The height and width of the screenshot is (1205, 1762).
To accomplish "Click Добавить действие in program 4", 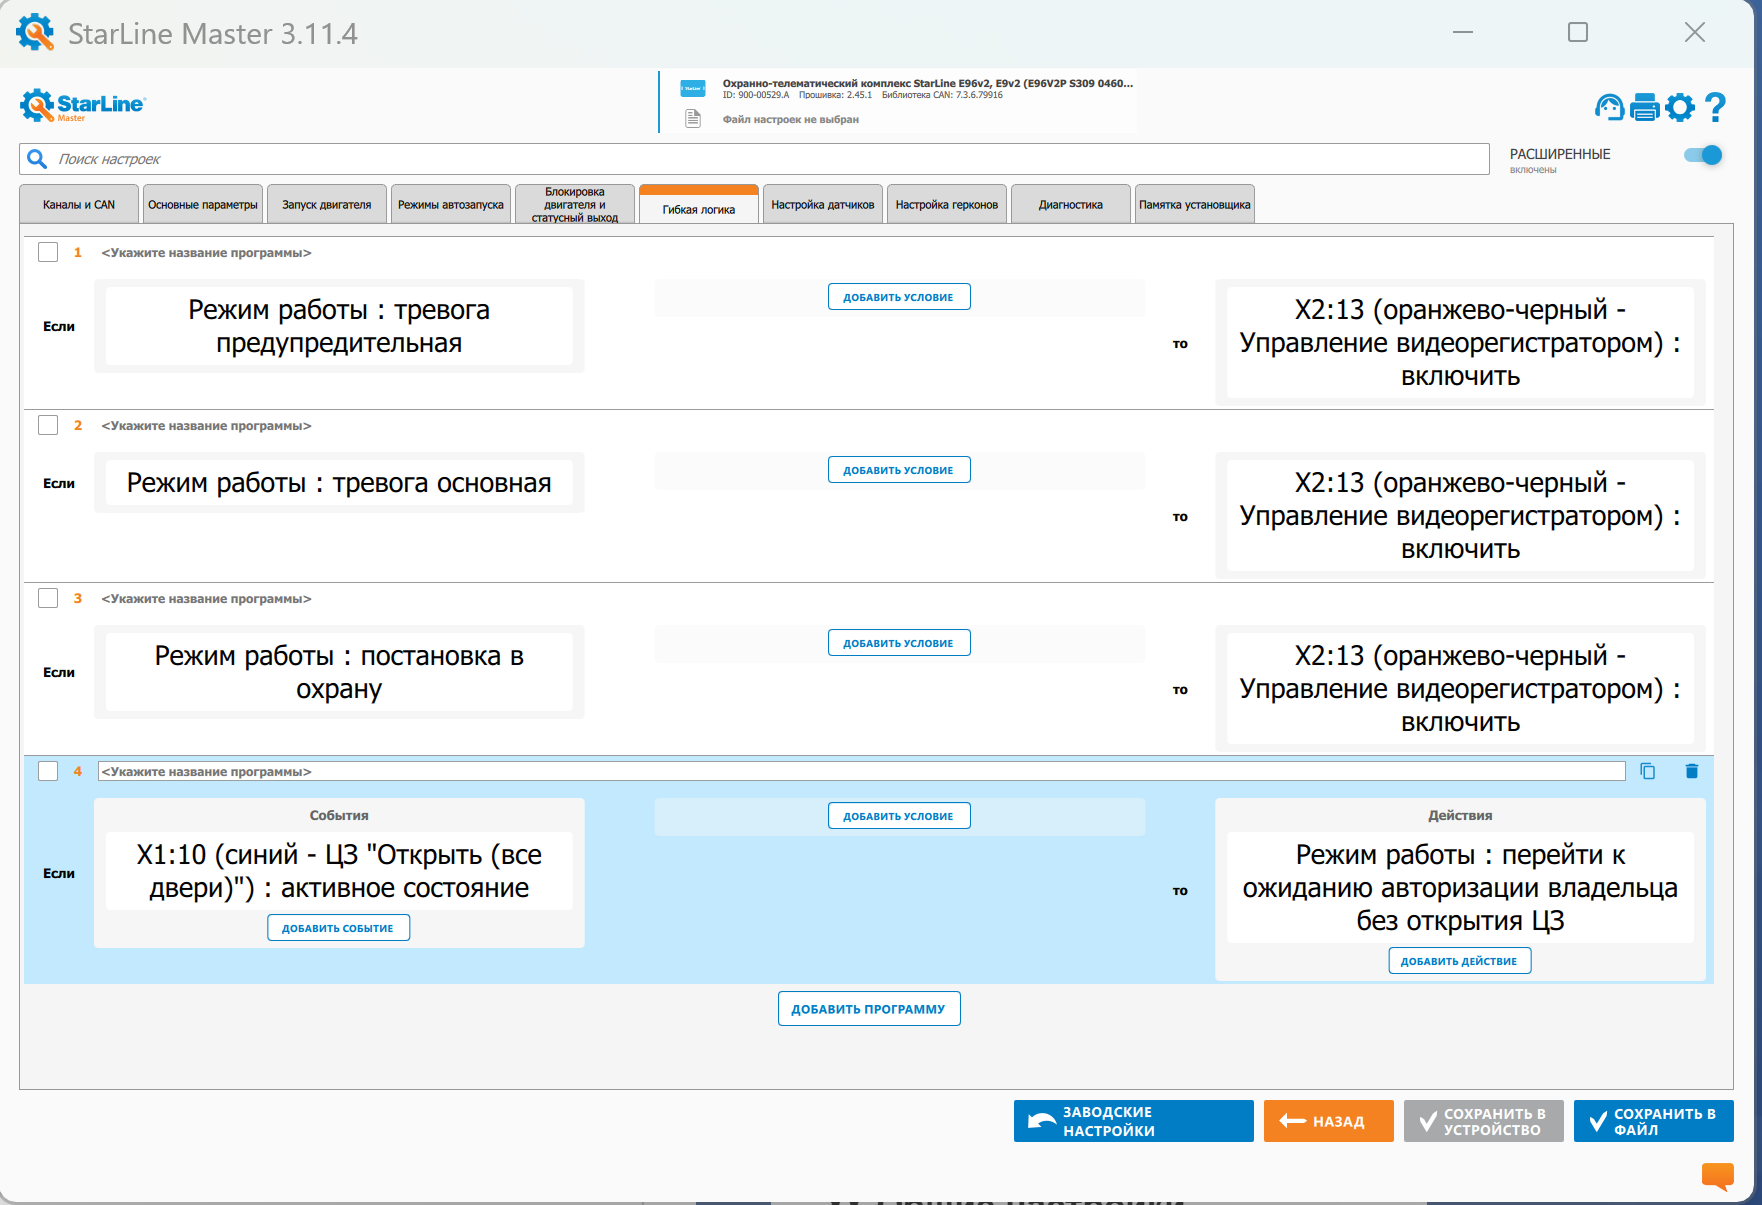I will 1460,961.
